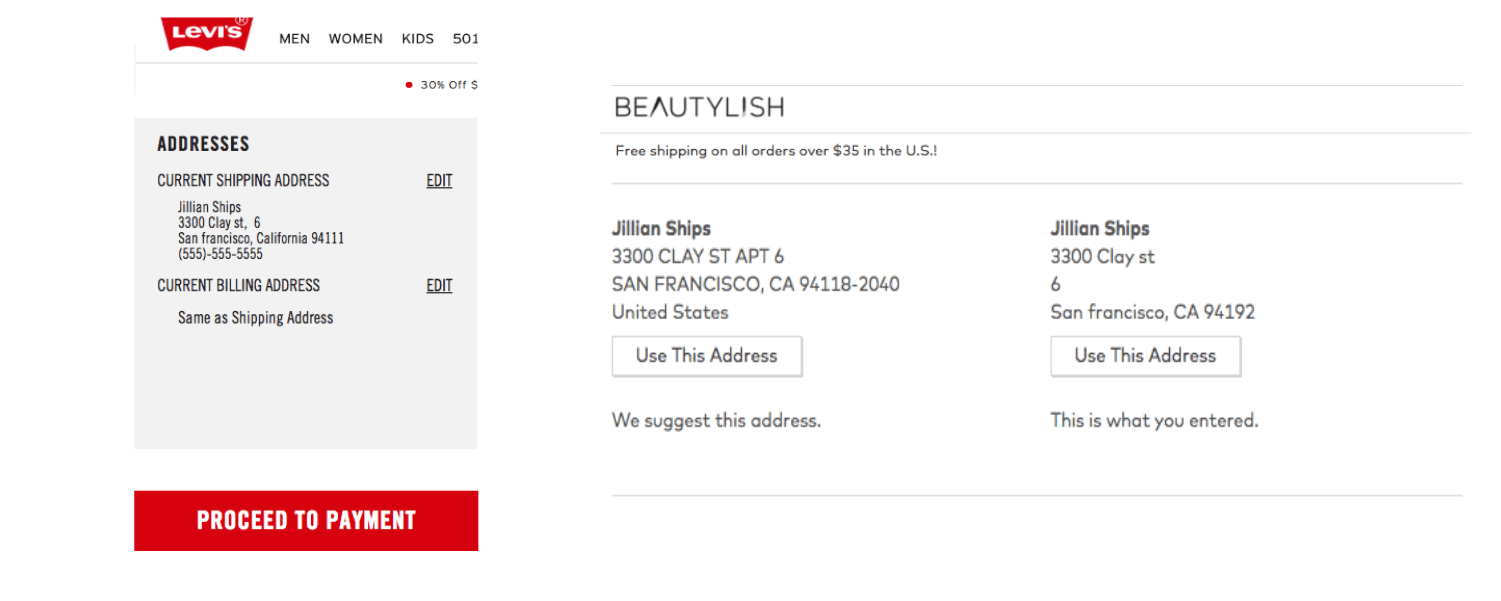The image size is (1501, 601).
Task: Use the suggested 94118-2040 address
Action: click(706, 356)
